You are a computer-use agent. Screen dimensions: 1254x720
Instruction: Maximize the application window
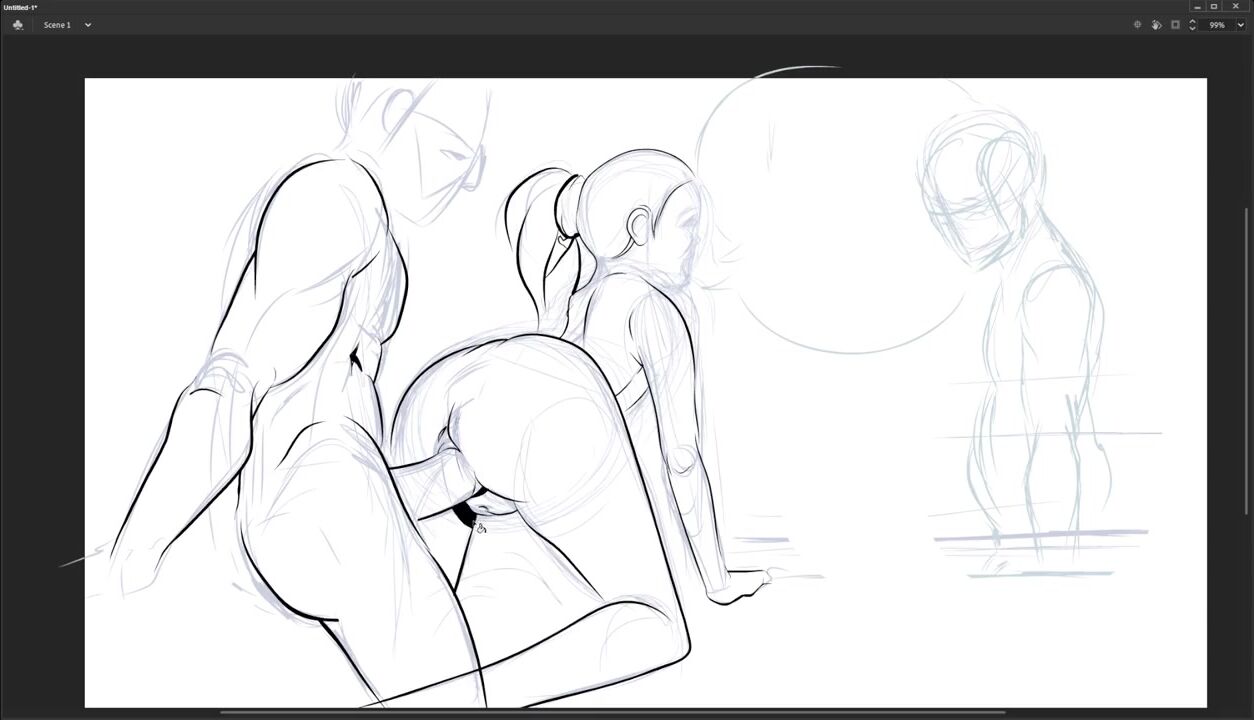(1214, 7)
